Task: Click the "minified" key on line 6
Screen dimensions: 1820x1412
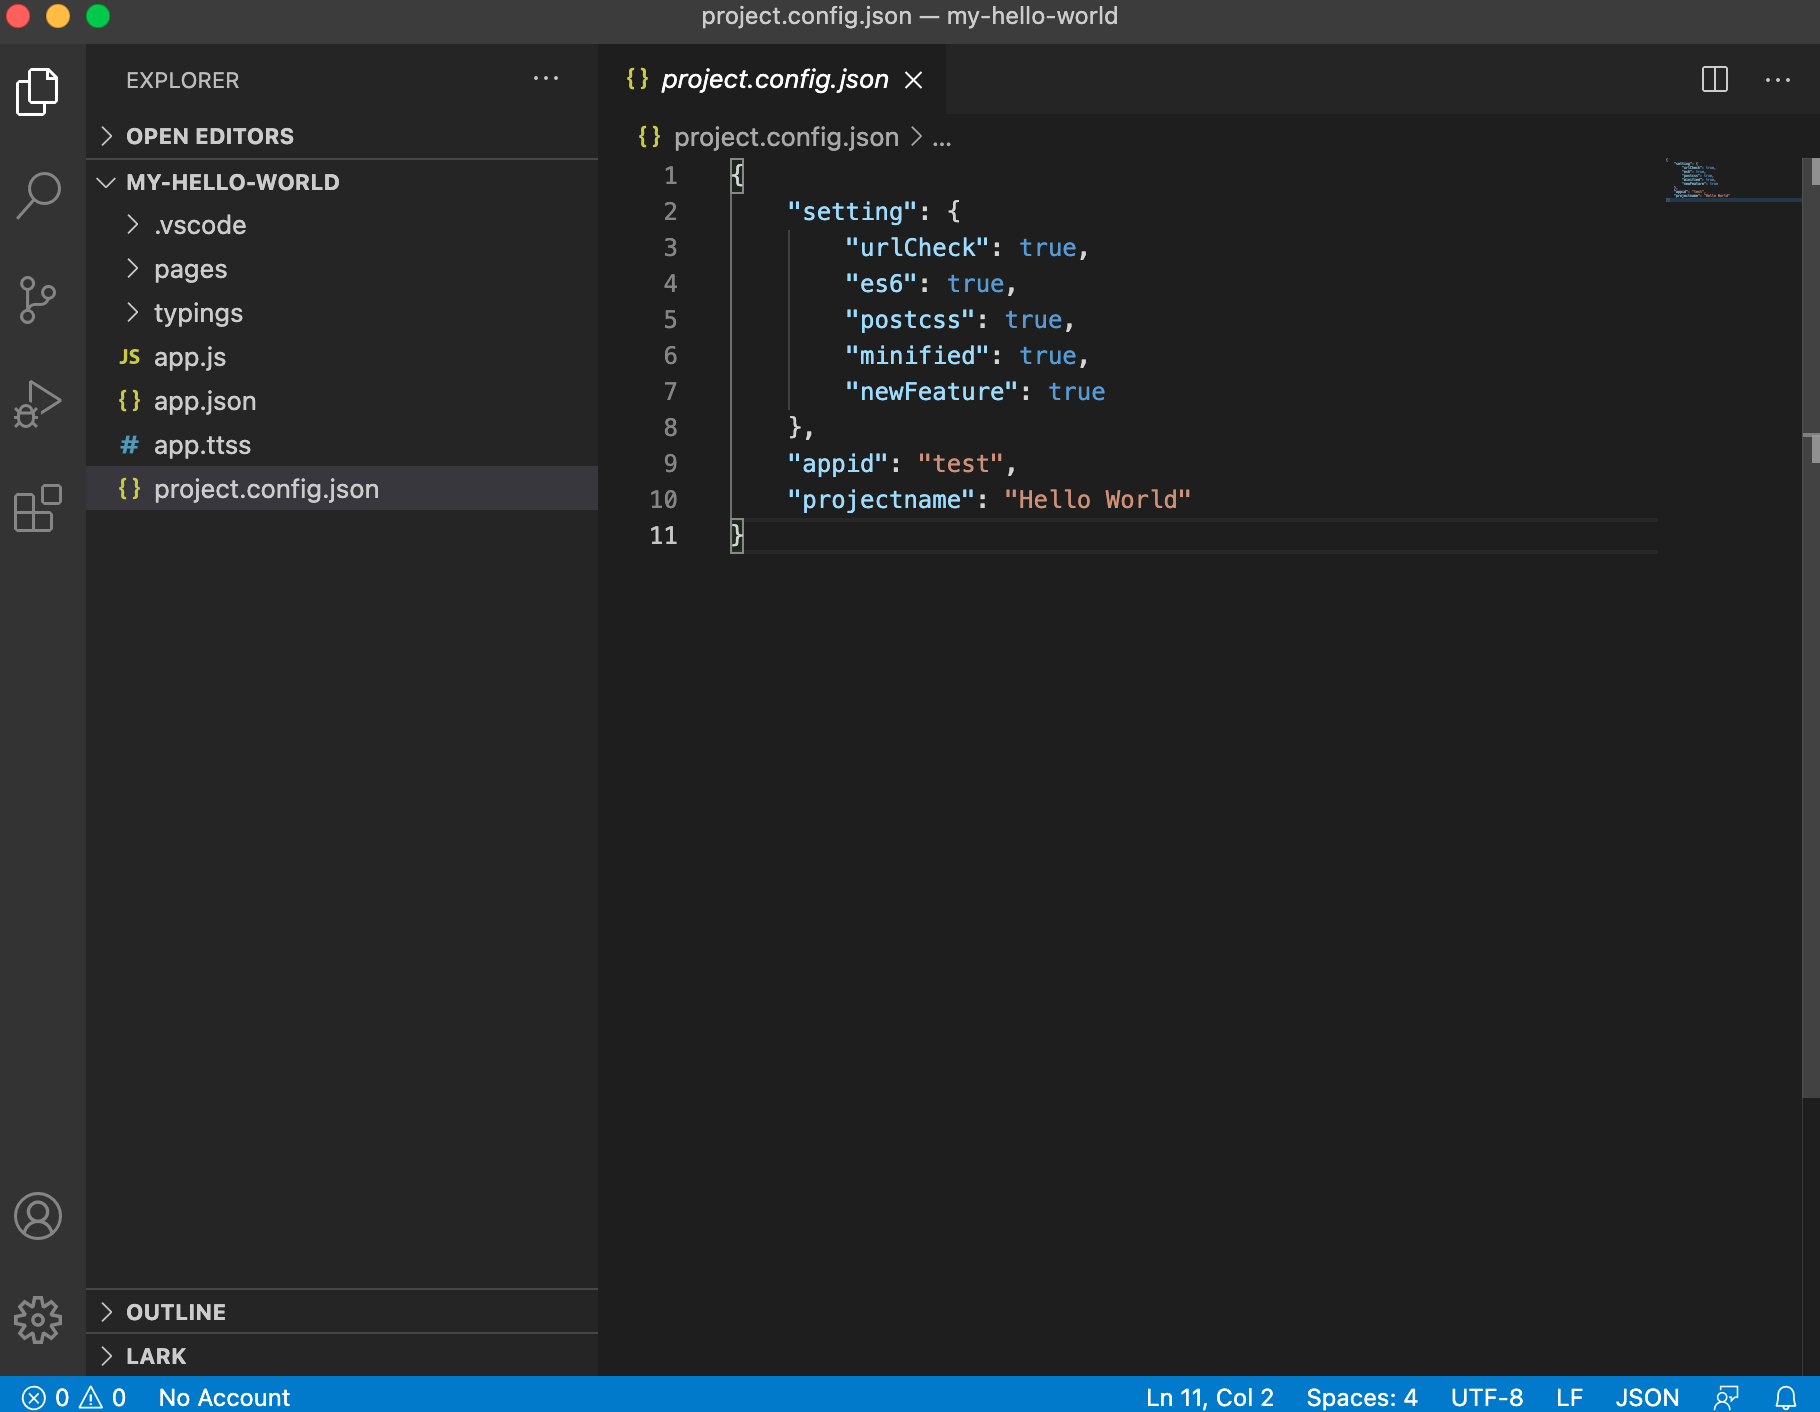Action: [917, 355]
